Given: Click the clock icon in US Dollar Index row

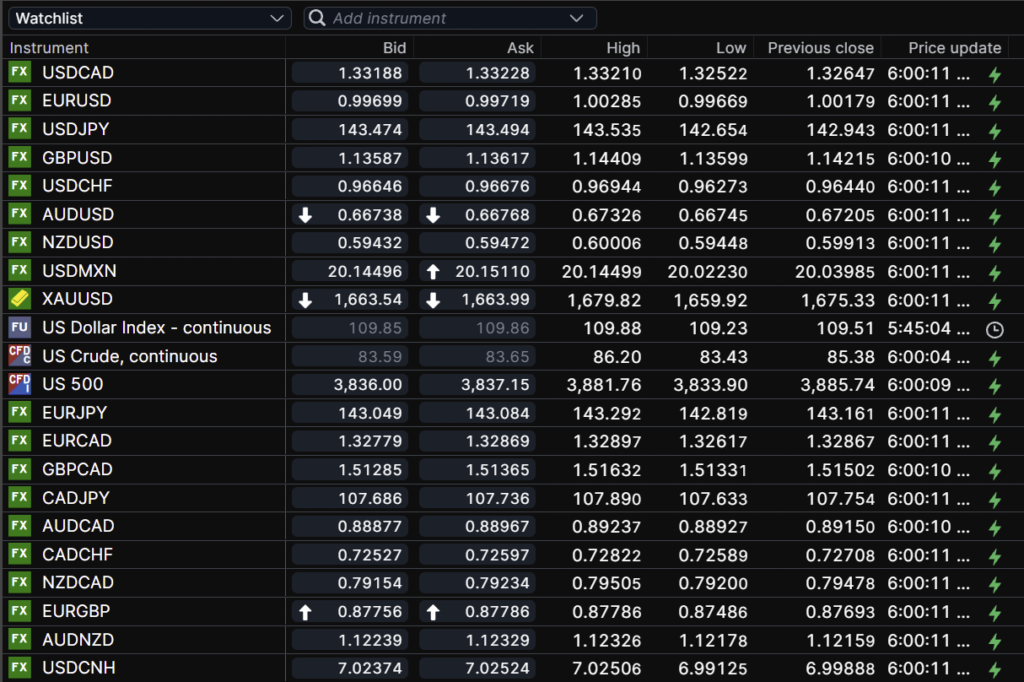Looking at the screenshot, I should [x=994, y=329].
